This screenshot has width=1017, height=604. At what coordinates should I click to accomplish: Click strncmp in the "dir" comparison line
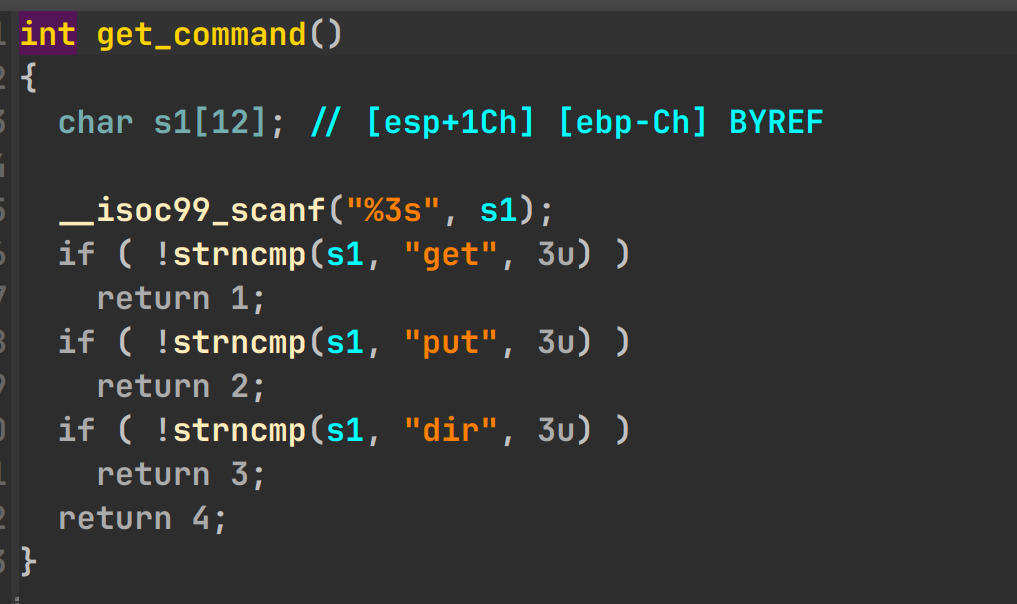click(x=240, y=431)
